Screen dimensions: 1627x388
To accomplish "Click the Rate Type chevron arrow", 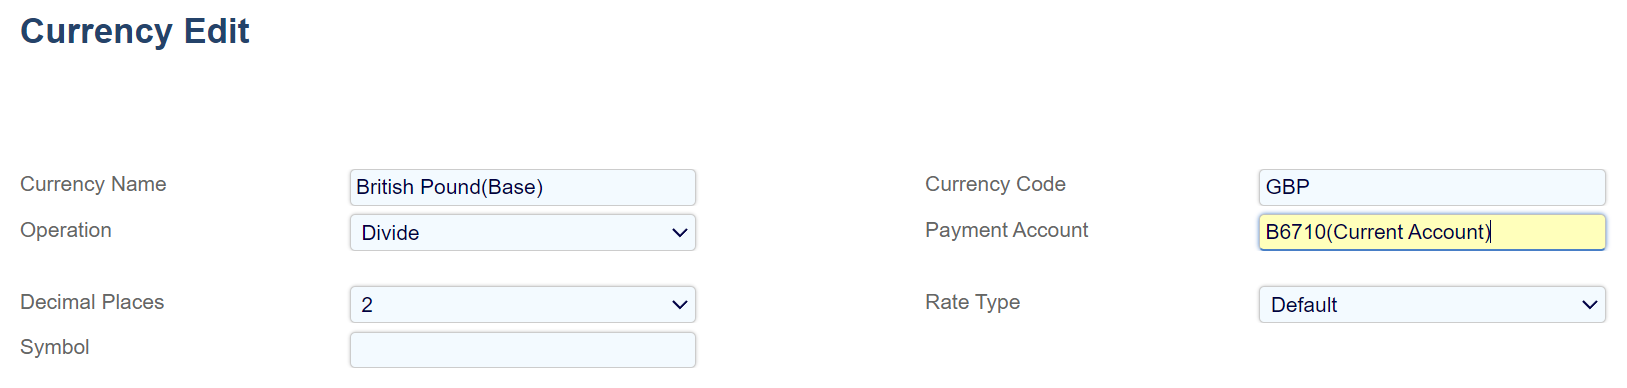I will 1590,305.
